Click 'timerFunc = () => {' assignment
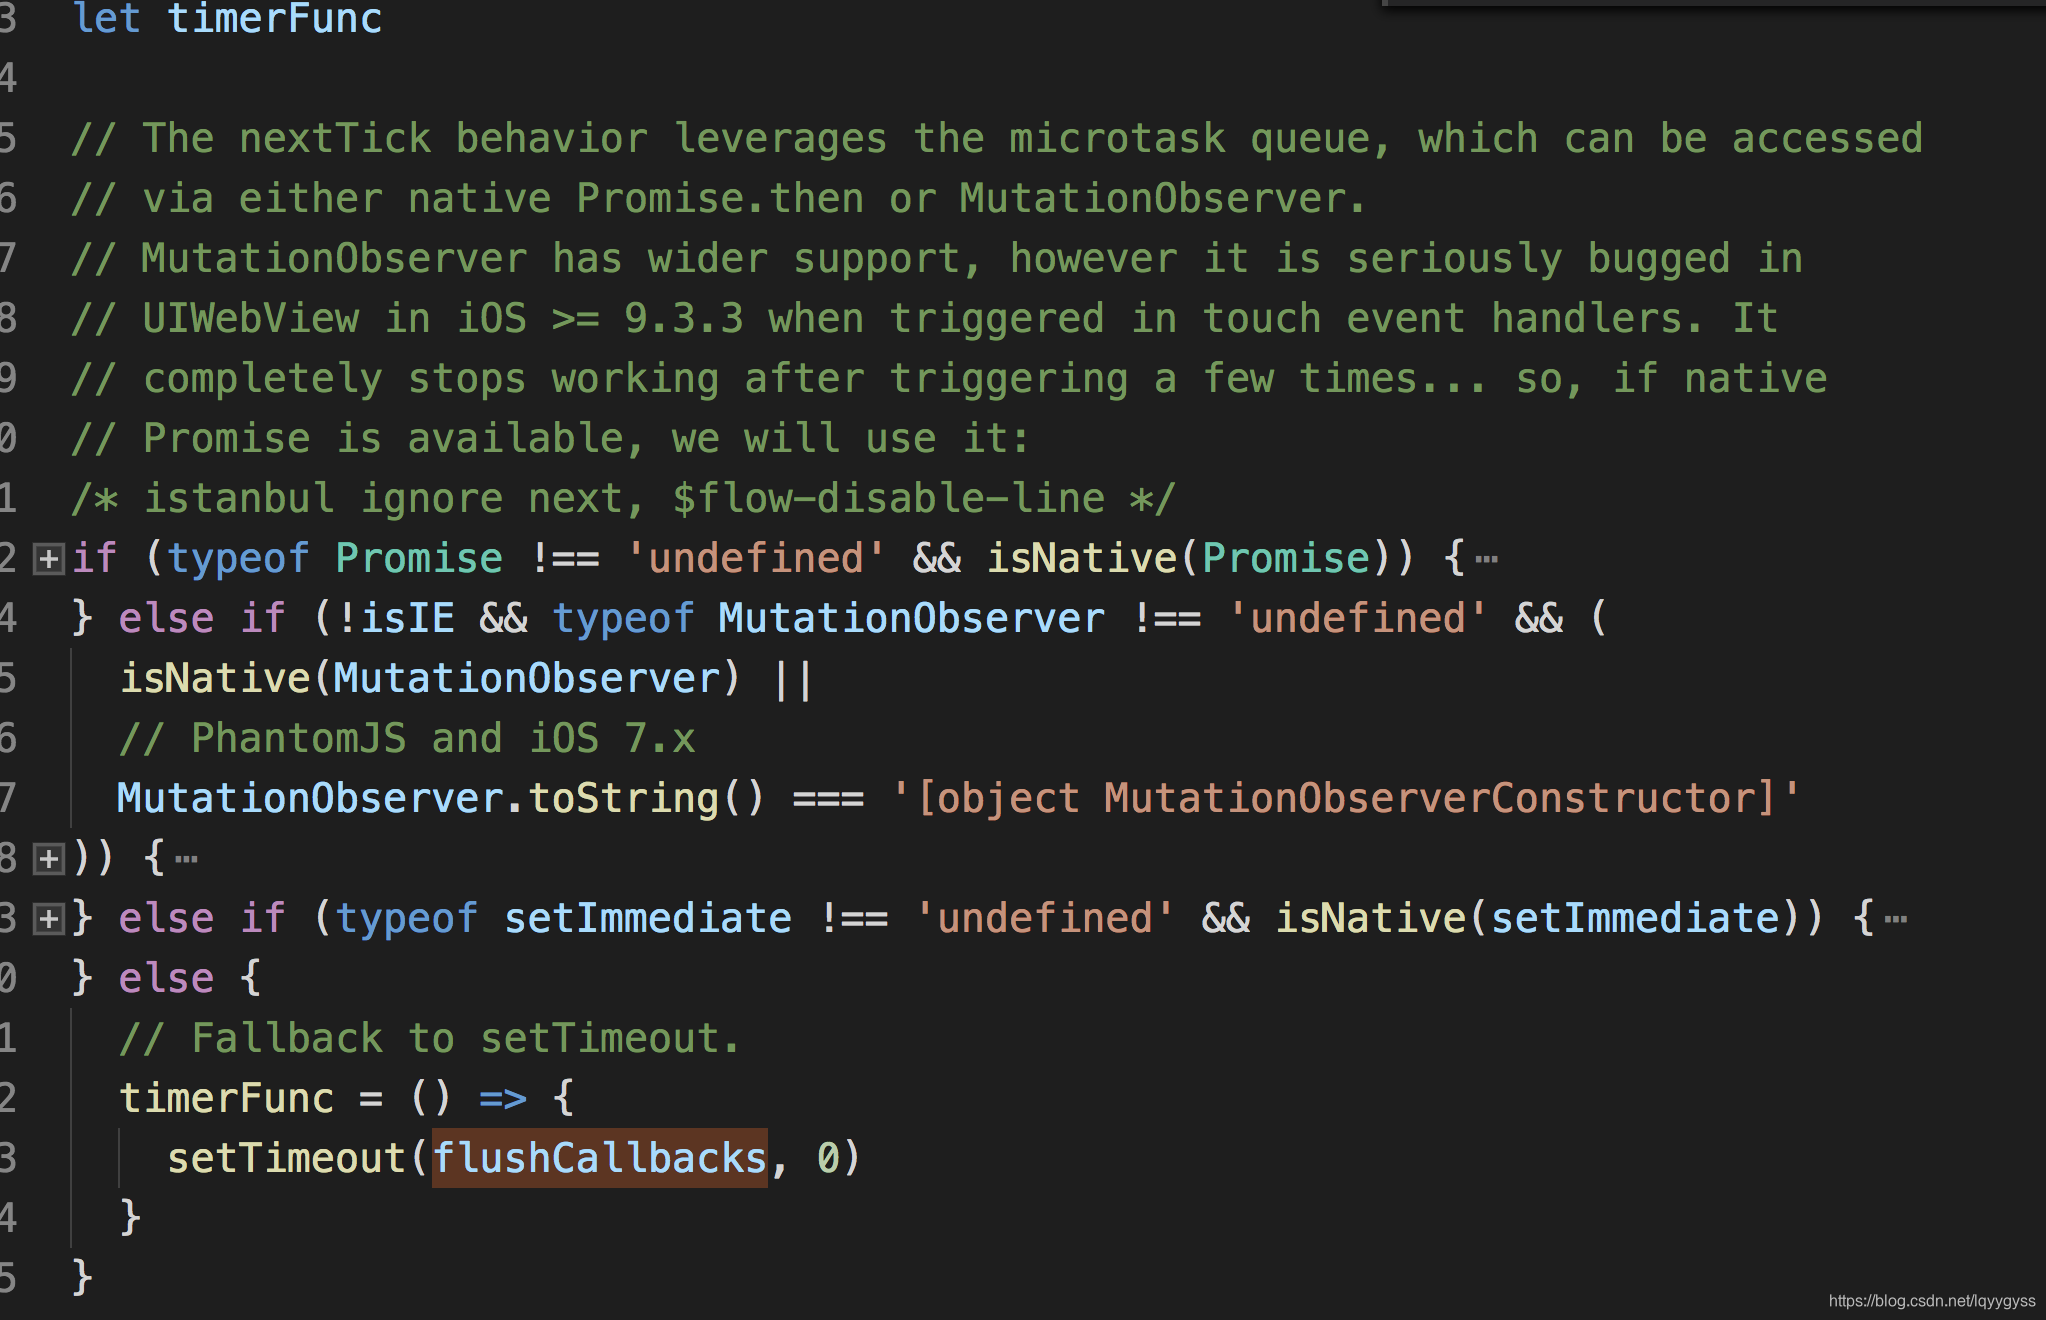The height and width of the screenshot is (1320, 2046). [347, 1098]
